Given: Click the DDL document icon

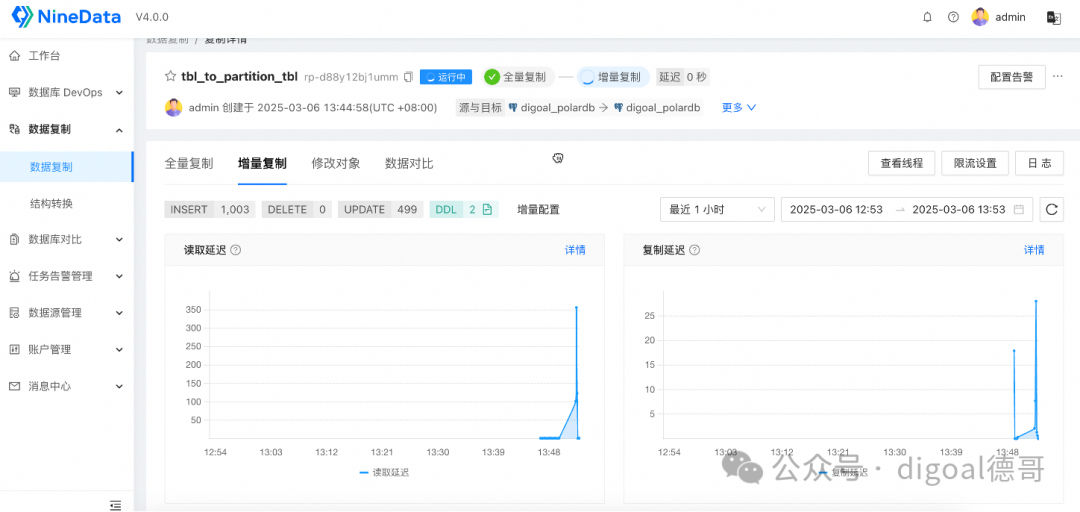Looking at the screenshot, I should pos(487,209).
